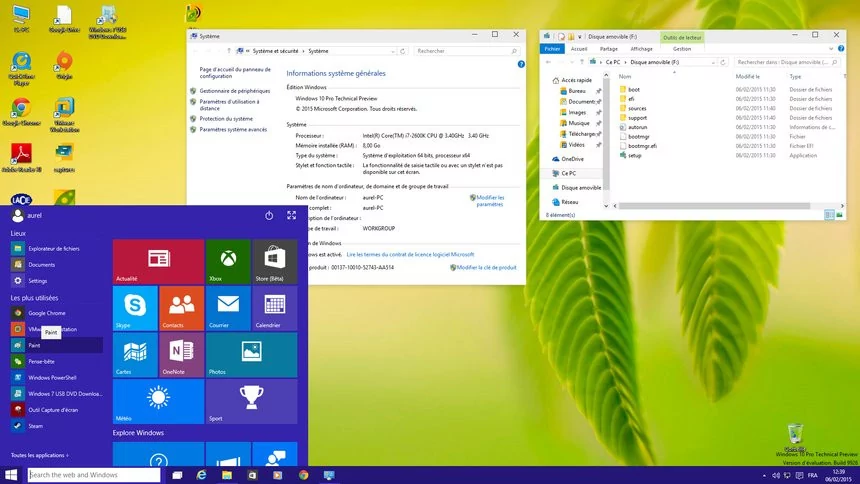Click Modifier la clé de produit
This screenshot has height=484, width=860.
pyautogui.click(x=486, y=268)
